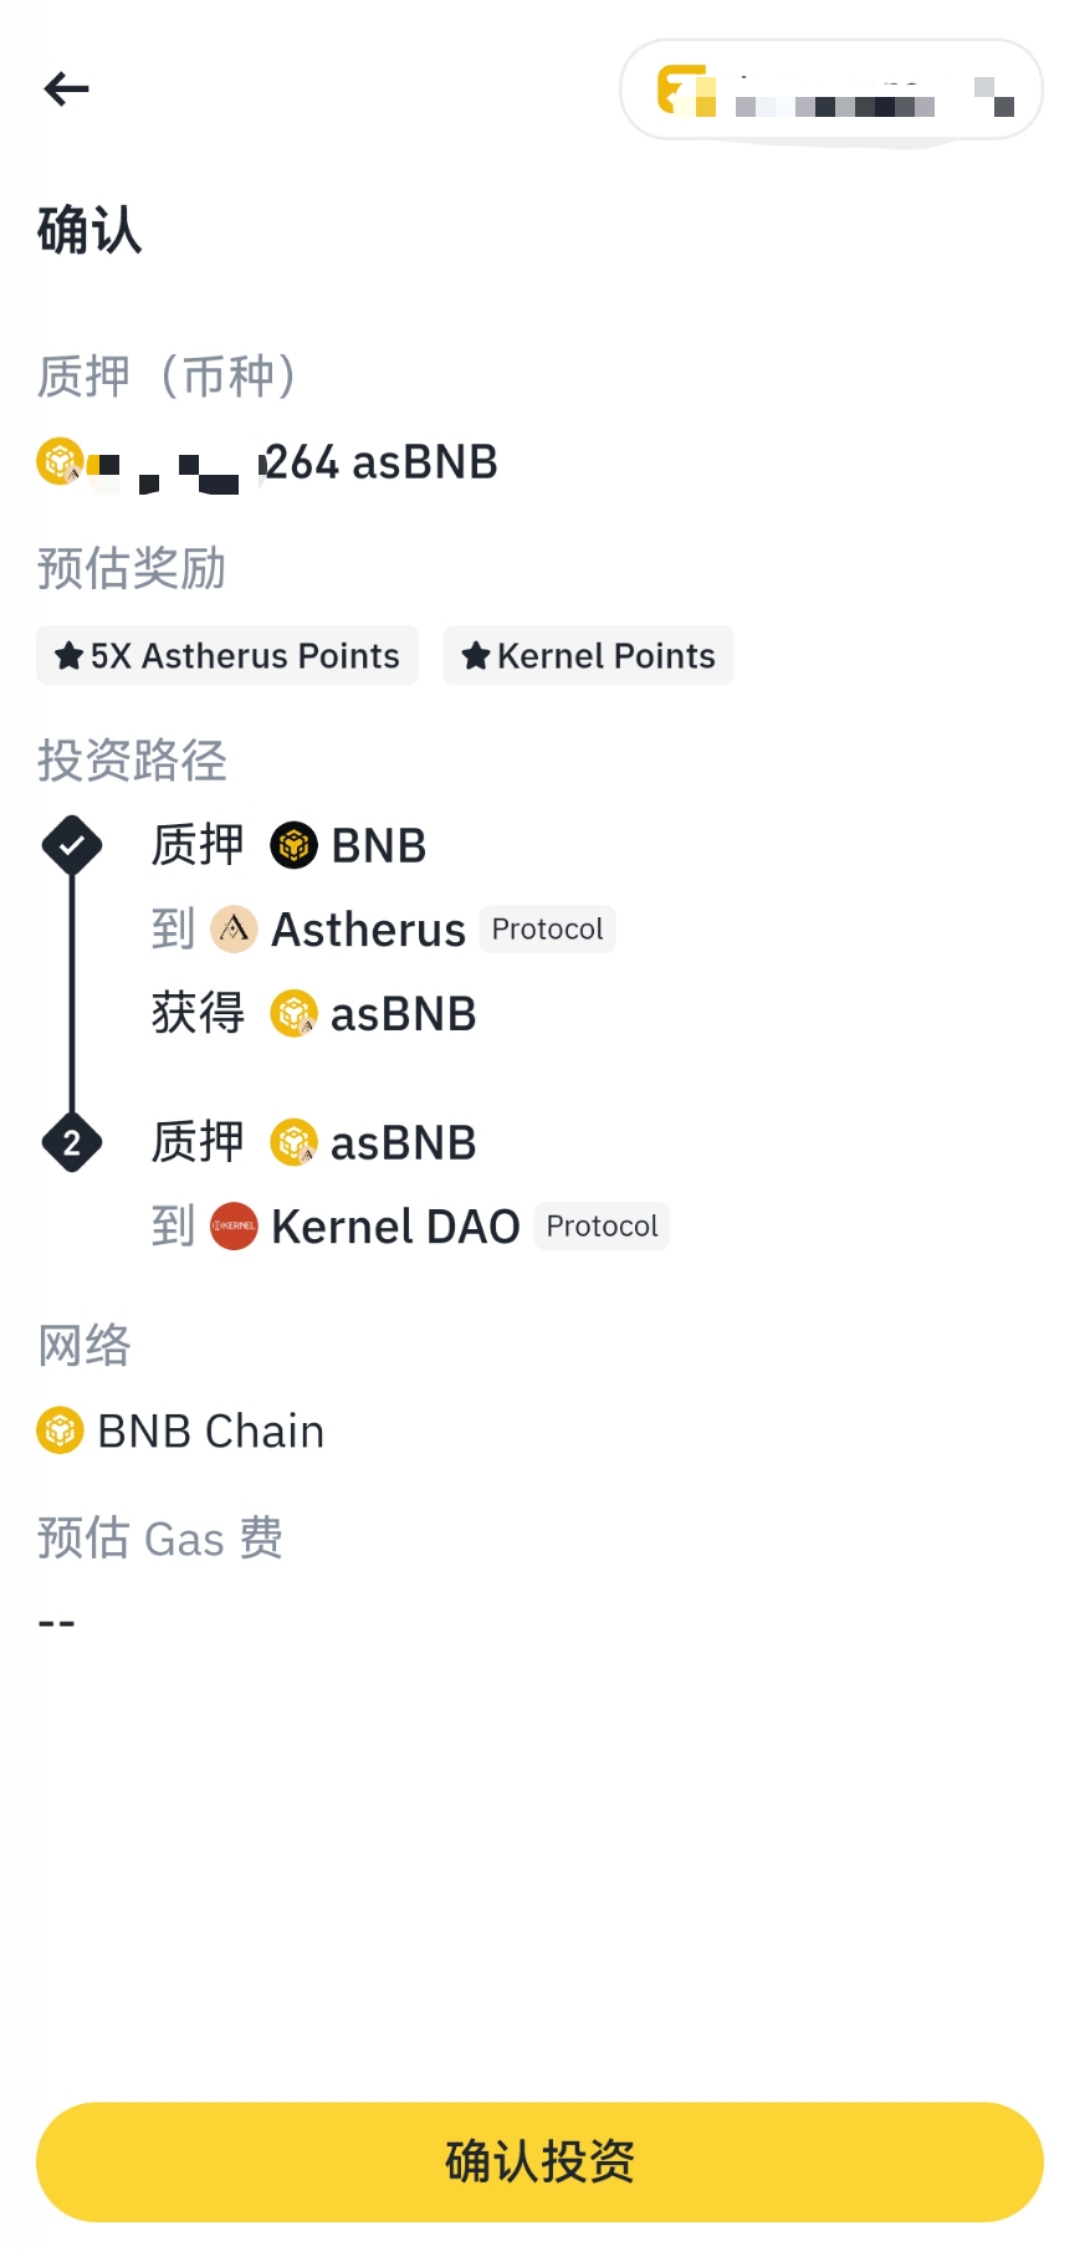Screen dimensions: 1080x2249
Task: Tap the asBNB coin icon beside staked amount
Action: (x=60, y=461)
